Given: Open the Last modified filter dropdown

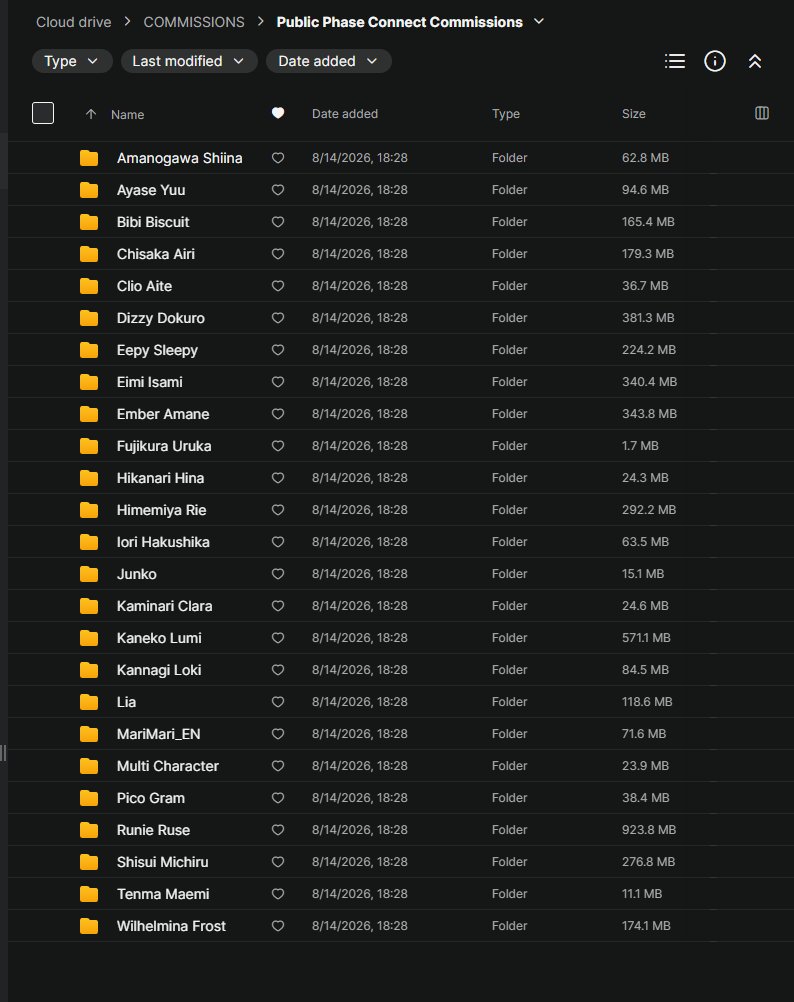Looking at the screenshot, I should (x=189, y=61).
